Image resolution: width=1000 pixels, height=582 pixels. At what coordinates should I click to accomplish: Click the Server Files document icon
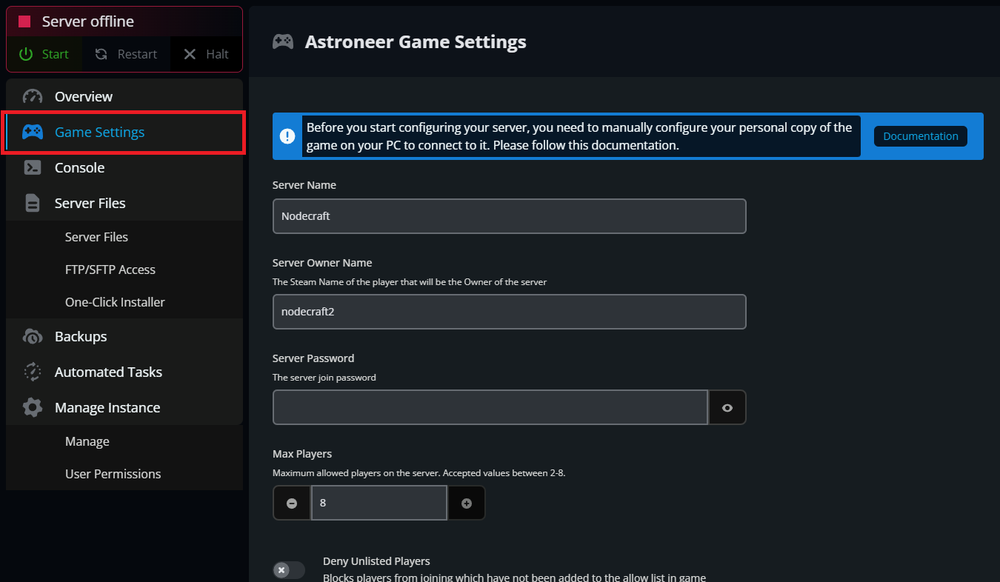[34, 202]
